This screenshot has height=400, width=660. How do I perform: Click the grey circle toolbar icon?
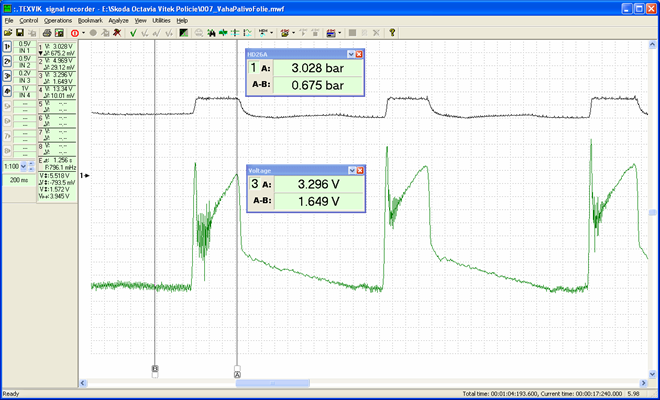pos(93,33)
